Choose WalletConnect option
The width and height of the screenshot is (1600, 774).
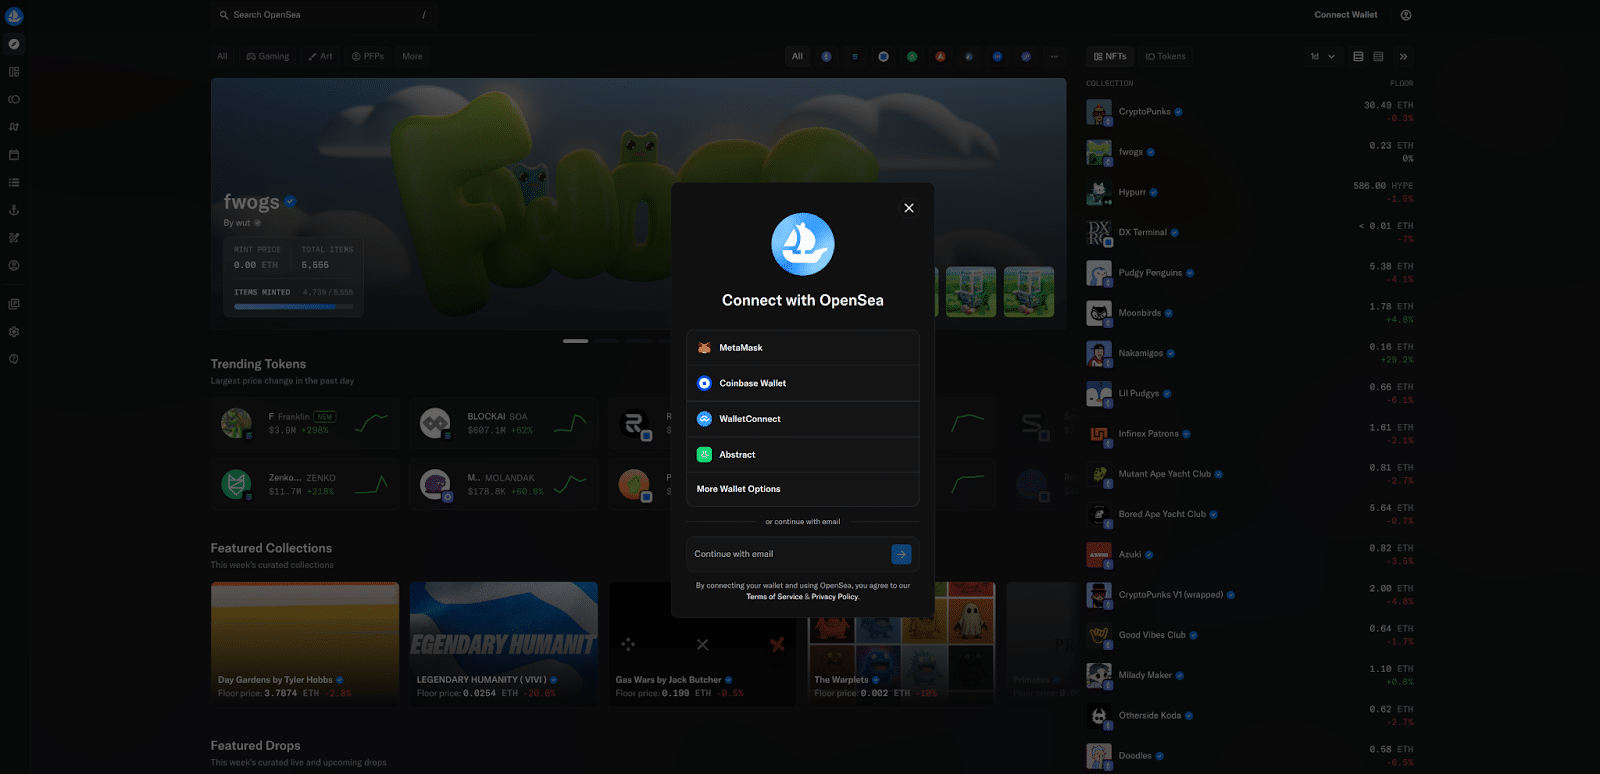[x=802, y=419]
